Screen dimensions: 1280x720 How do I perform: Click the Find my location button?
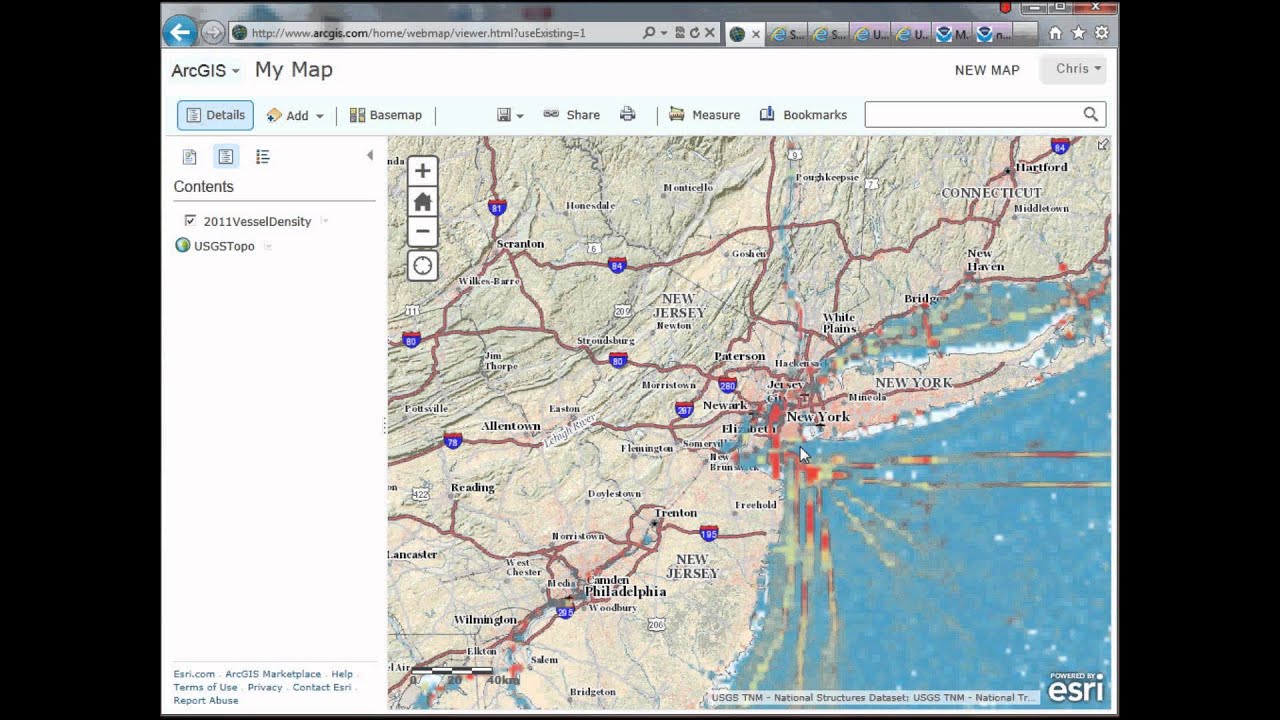point(422,265)
